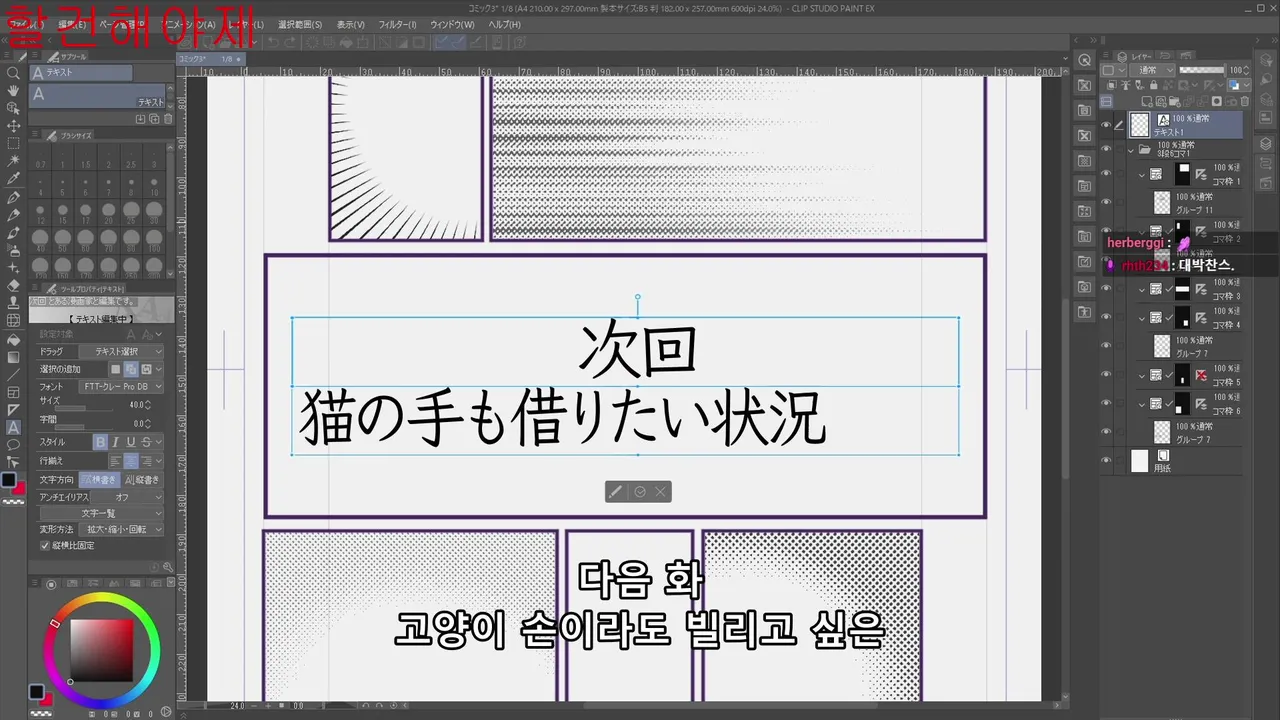The width and height of the screenshot is (1280, 720).
Task: Collapse the 3段6コマ1 folder layer
Action: click(x=1130, y=150)
